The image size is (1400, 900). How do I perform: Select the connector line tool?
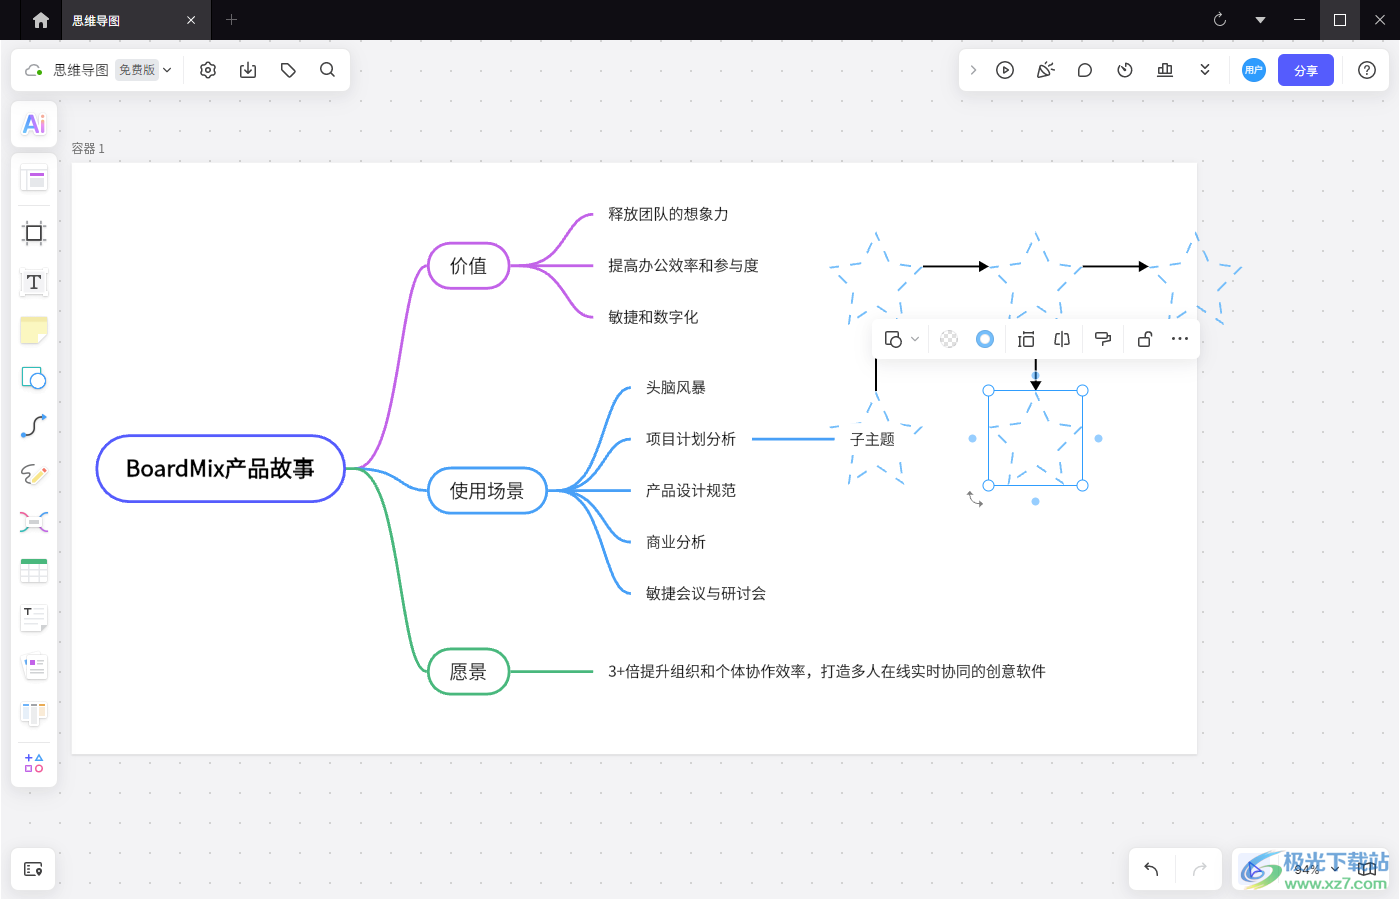tap(34, 426)
